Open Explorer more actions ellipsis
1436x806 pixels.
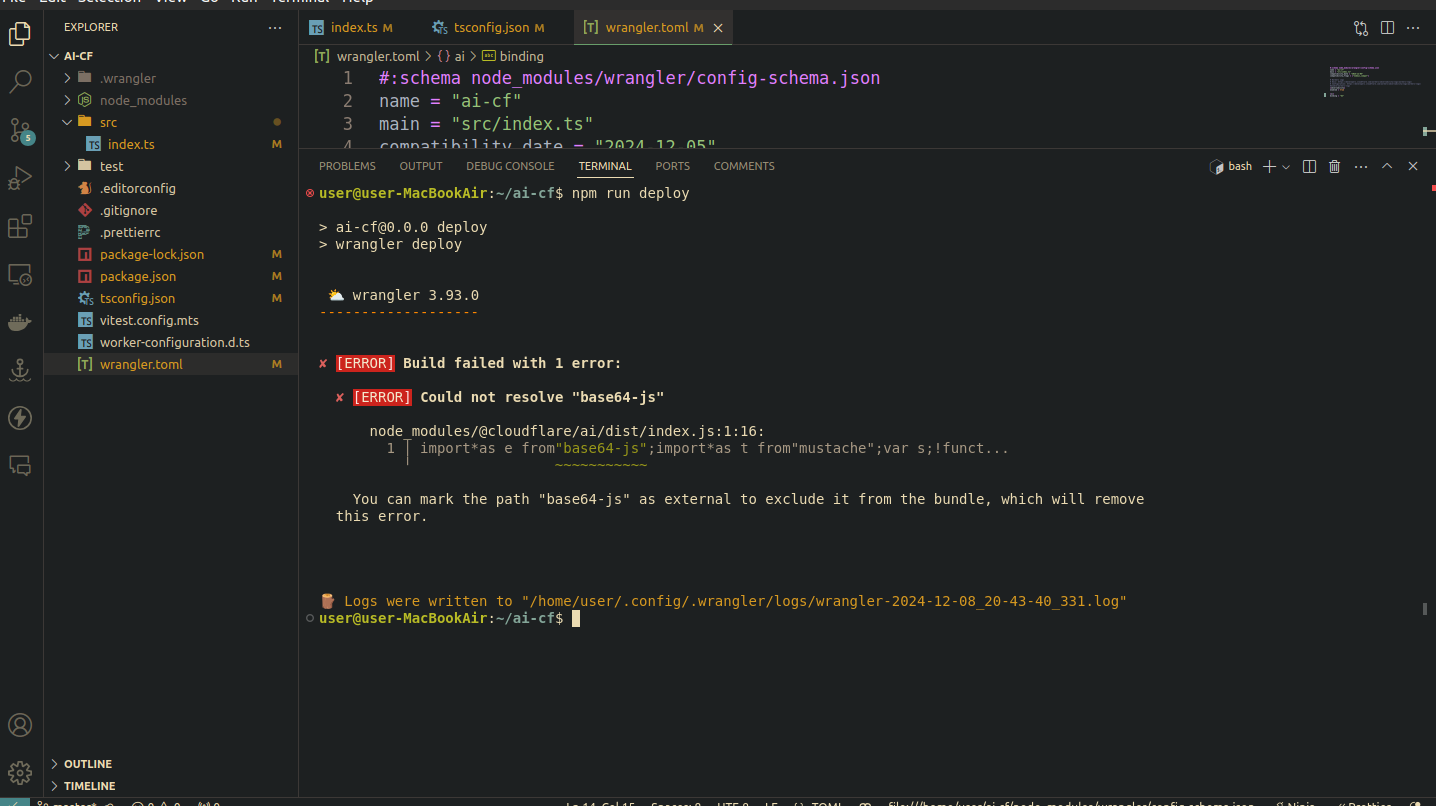(x=273, y=27)
